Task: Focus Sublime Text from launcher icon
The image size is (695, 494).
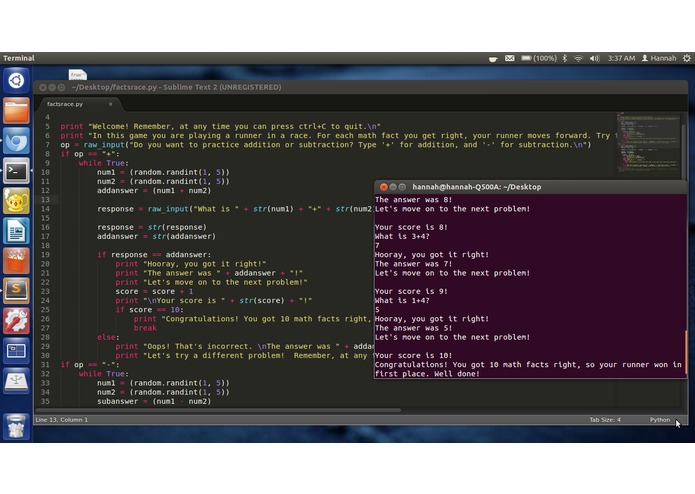Action: click(16, 291)
